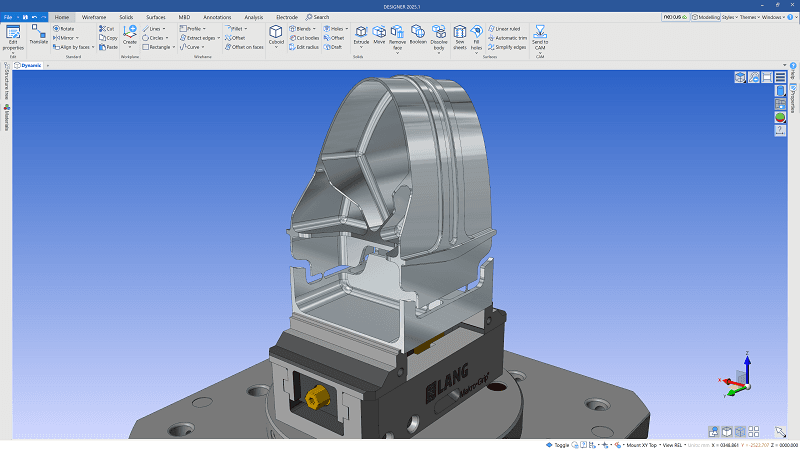Click the Edit properties icon

point(13,33)
